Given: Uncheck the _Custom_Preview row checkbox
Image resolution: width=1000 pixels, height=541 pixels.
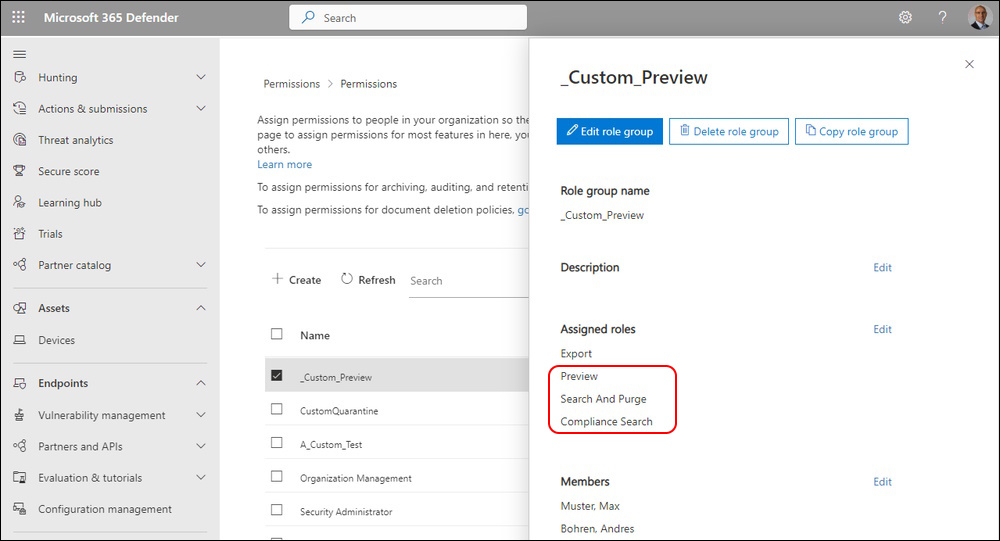Looking at the screenshot, I should tap(277, 375).
